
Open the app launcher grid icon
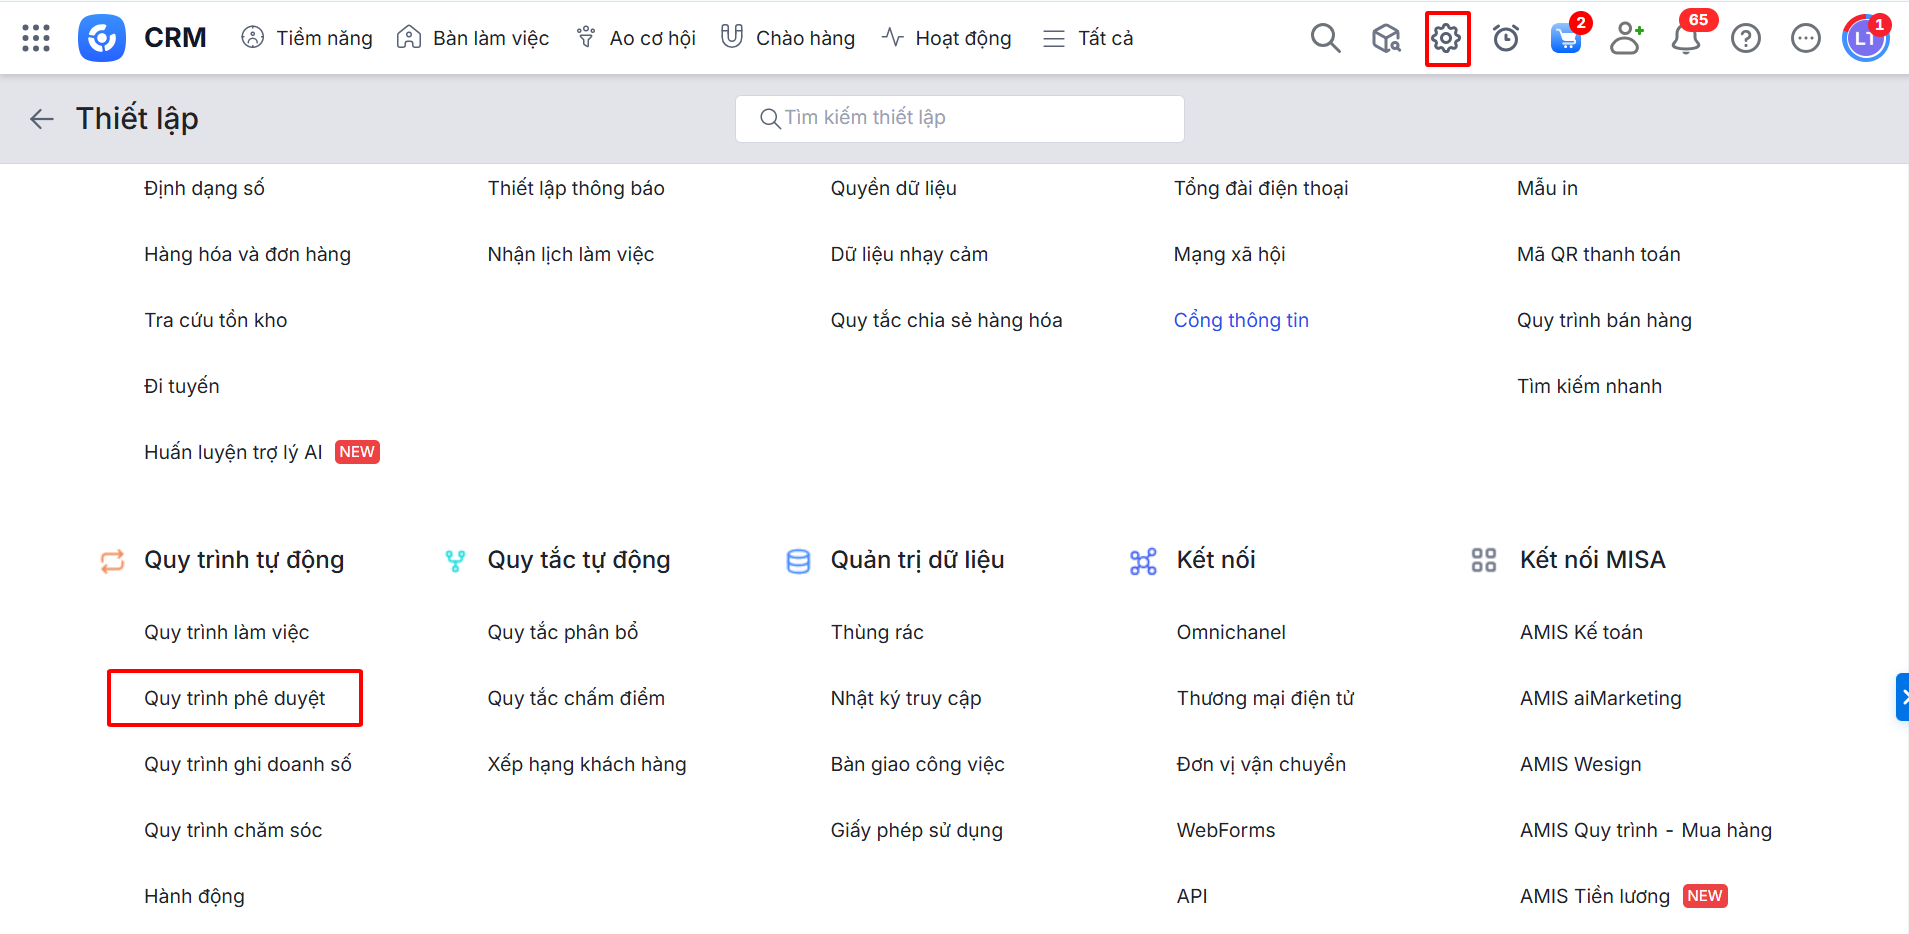[x=36, y=38]
